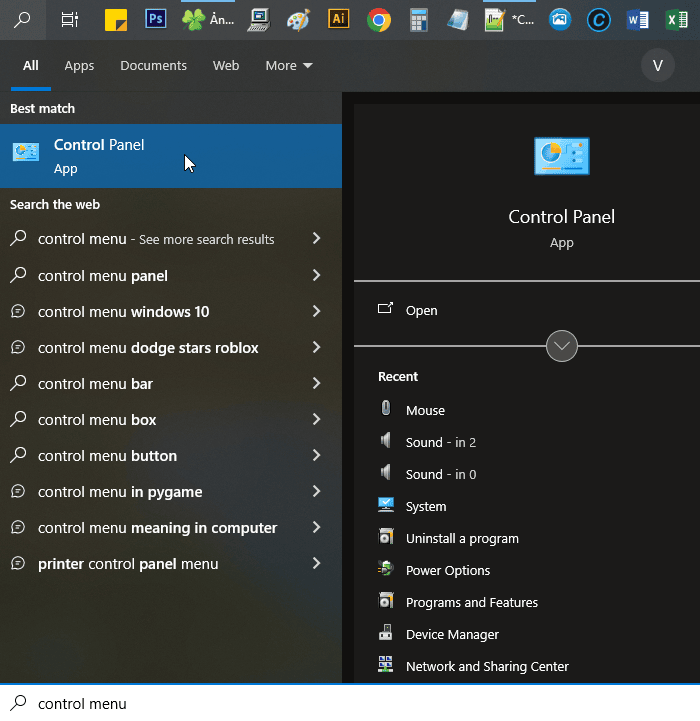This screenshot has height=721, width=700.
Task: Launch Sticky Notes from the taskbar
Action: [116, 20]
